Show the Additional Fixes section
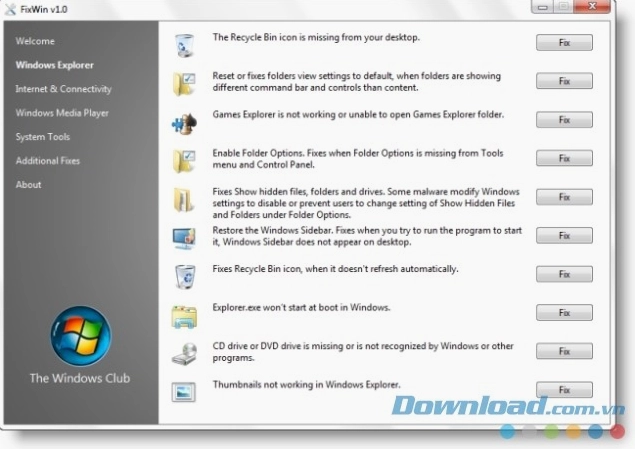635x449 pixels. tap(48, 160)
